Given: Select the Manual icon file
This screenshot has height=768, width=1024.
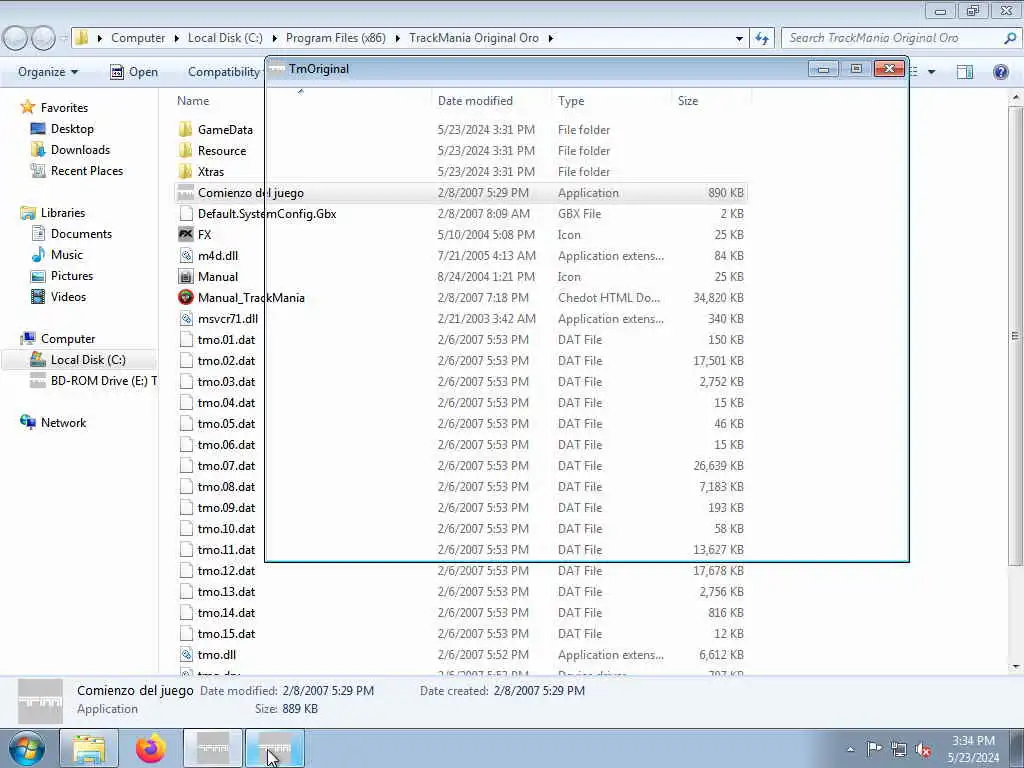Looking at the screenshot, I should coord(186,276).
